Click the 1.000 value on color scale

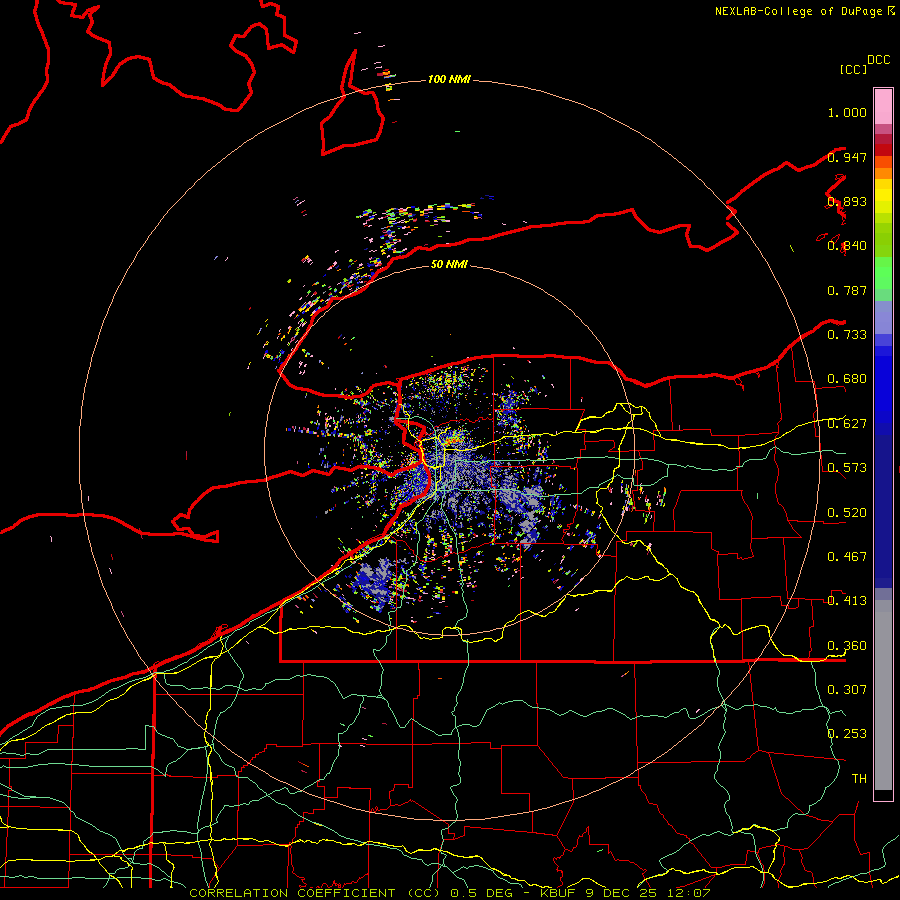[847, 112]
